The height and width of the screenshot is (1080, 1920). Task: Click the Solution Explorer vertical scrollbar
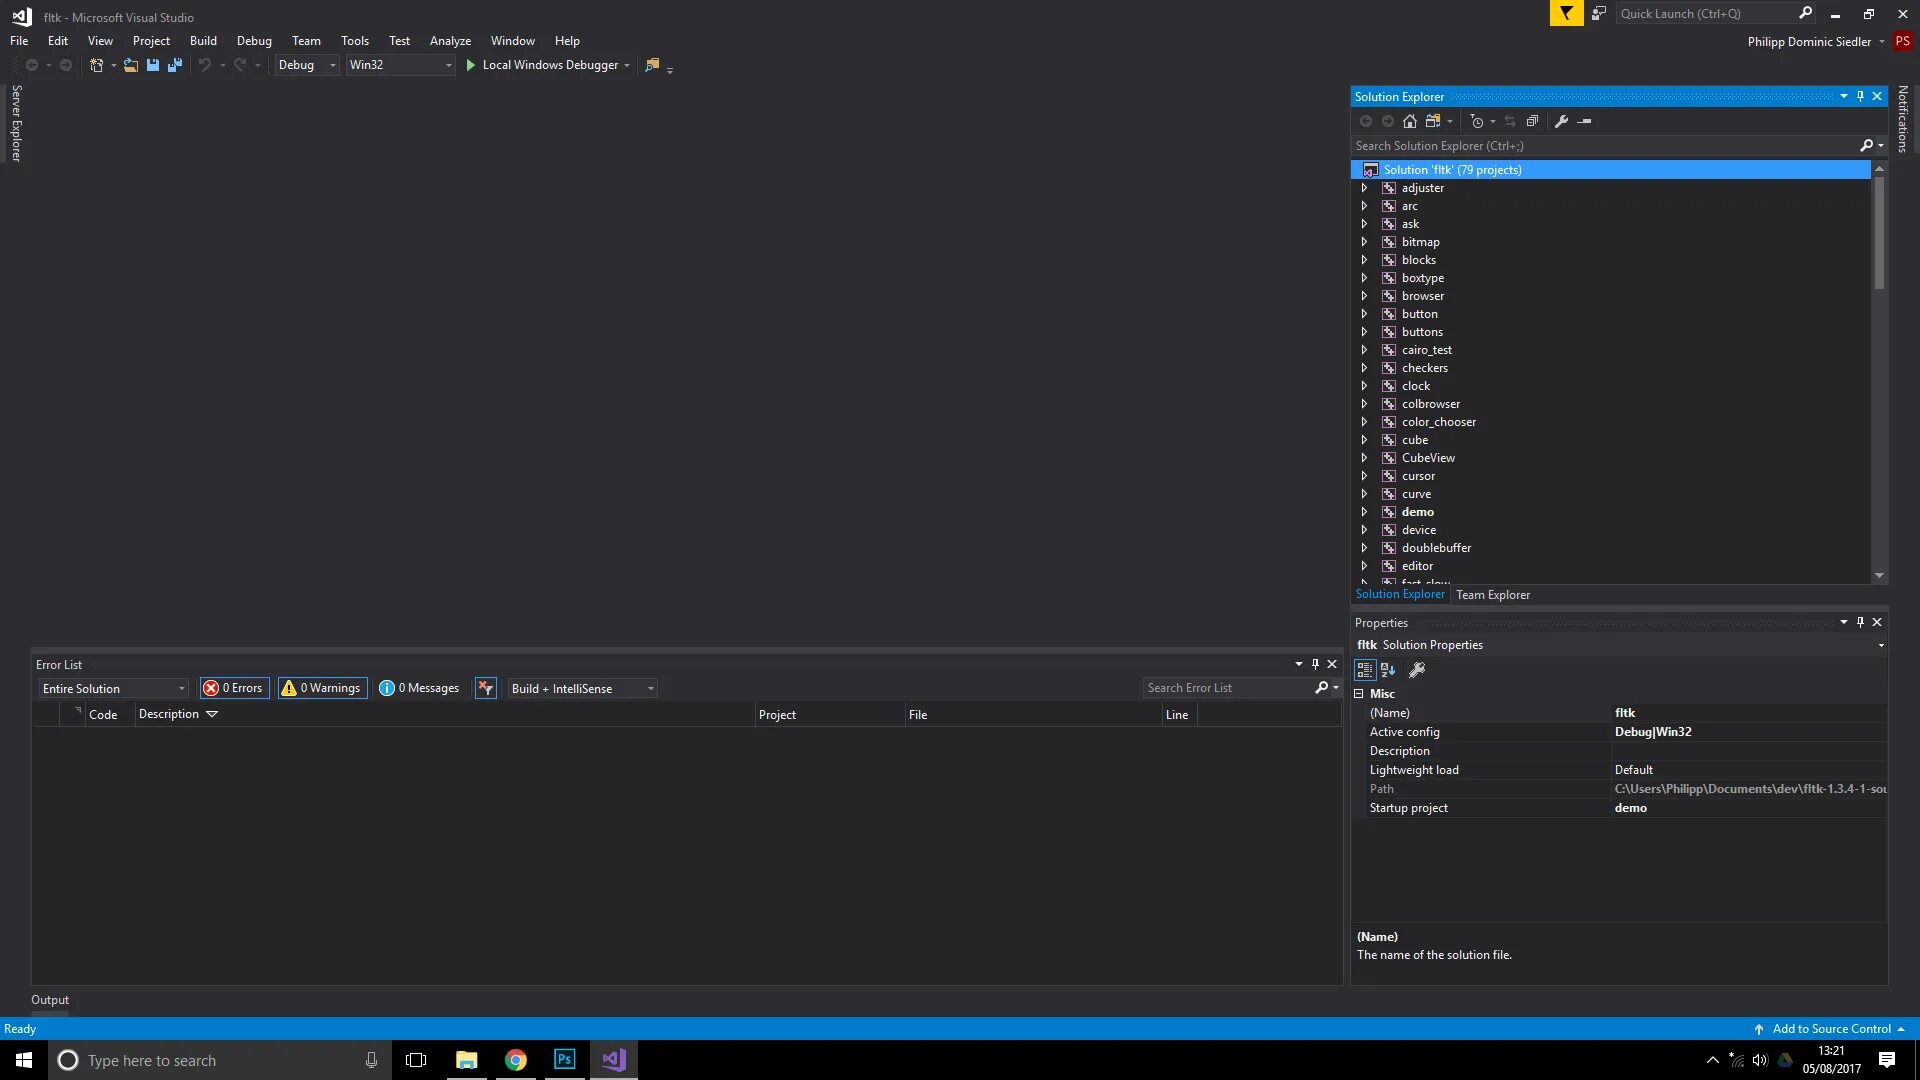pyautogui.click(x=1879, y=235)
